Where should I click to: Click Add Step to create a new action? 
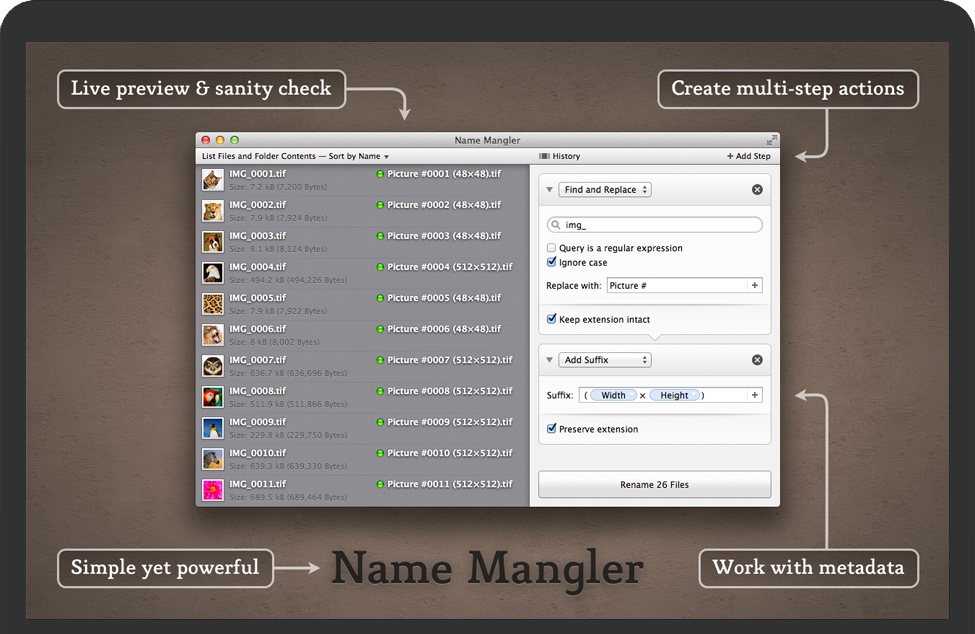click(x=750, y=156)
